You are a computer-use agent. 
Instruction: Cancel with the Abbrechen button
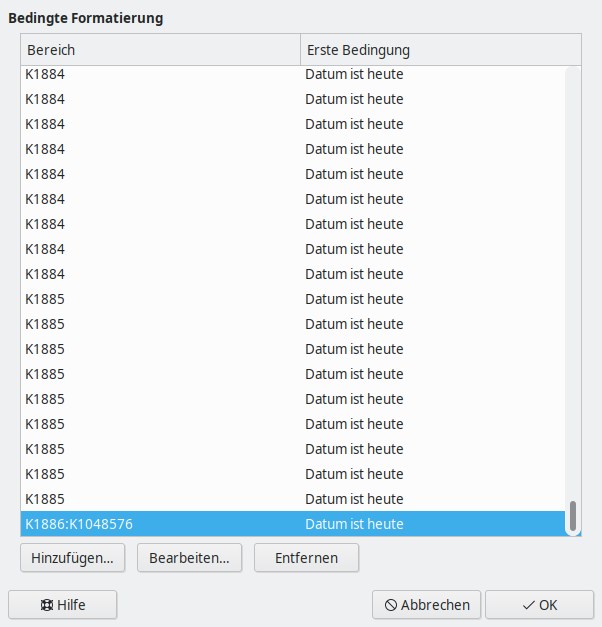(x=426, y=605)
